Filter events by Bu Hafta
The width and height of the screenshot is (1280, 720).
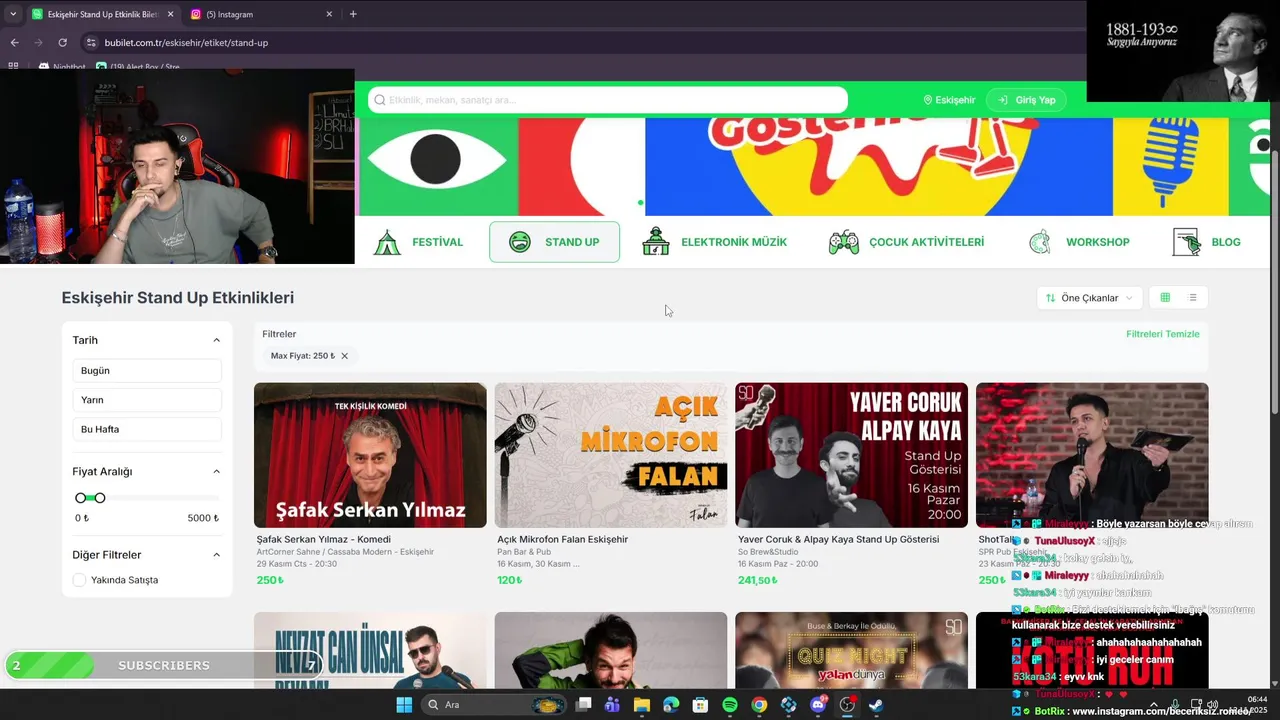coord(147,429)
